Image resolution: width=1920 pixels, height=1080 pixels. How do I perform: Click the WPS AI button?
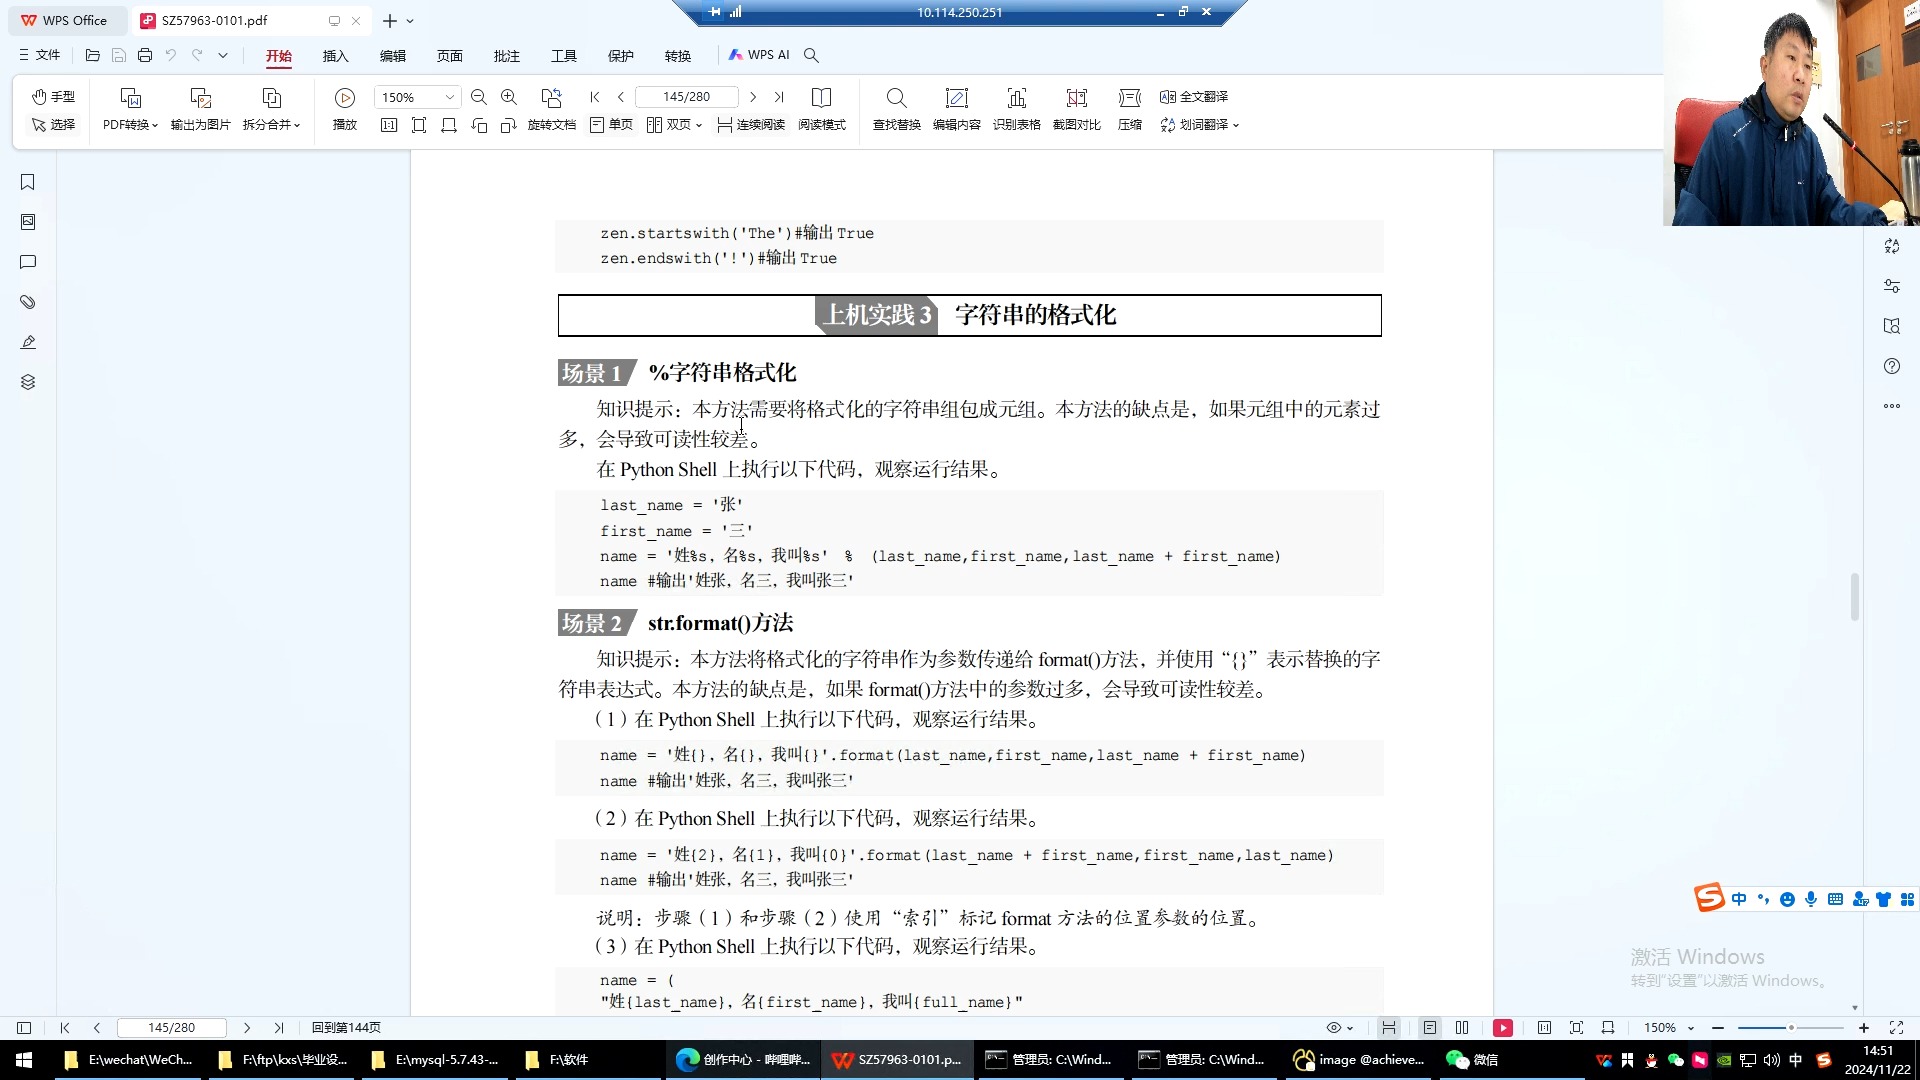click(759, 55)
